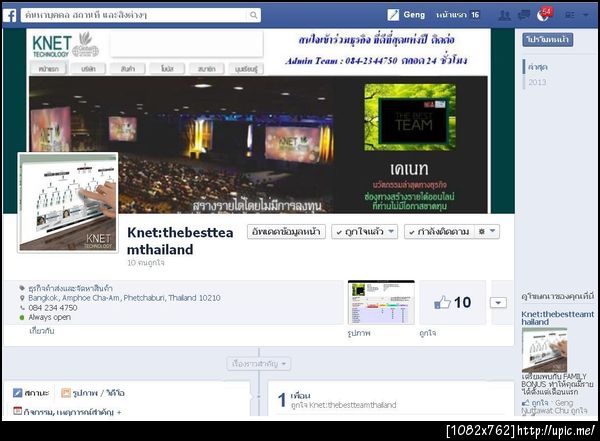Click the photo/video icon
Screen dimensions: 600x441
click(x=66, y=393)
